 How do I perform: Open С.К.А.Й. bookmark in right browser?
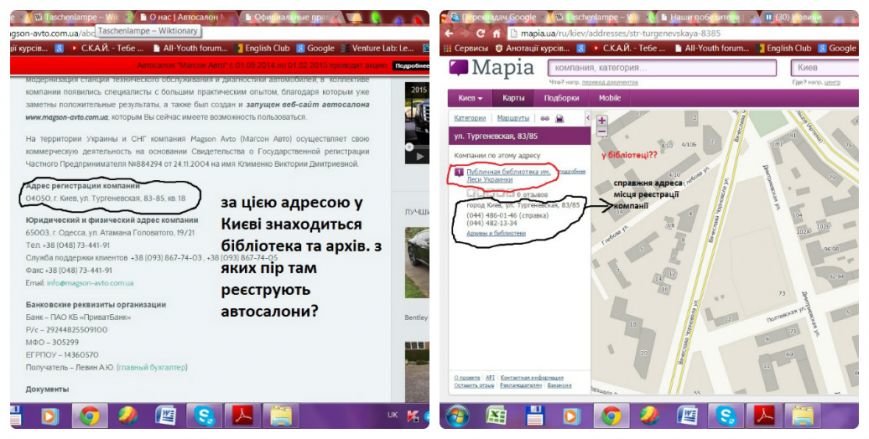point(631,49)
